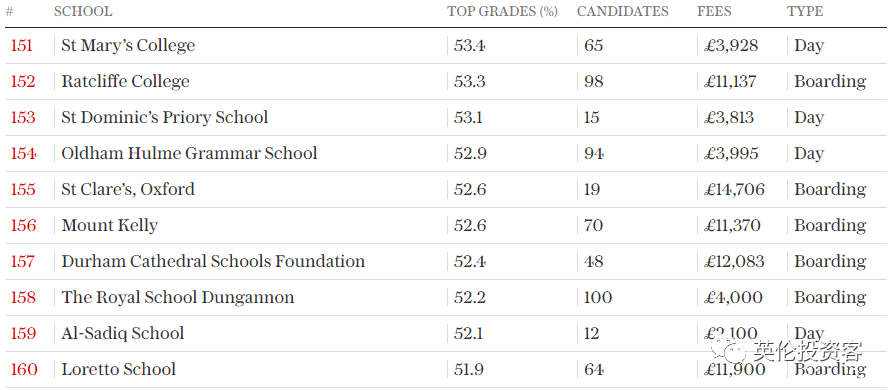Click the # rank column header
The image size is (891, 390).
[9, 11]
